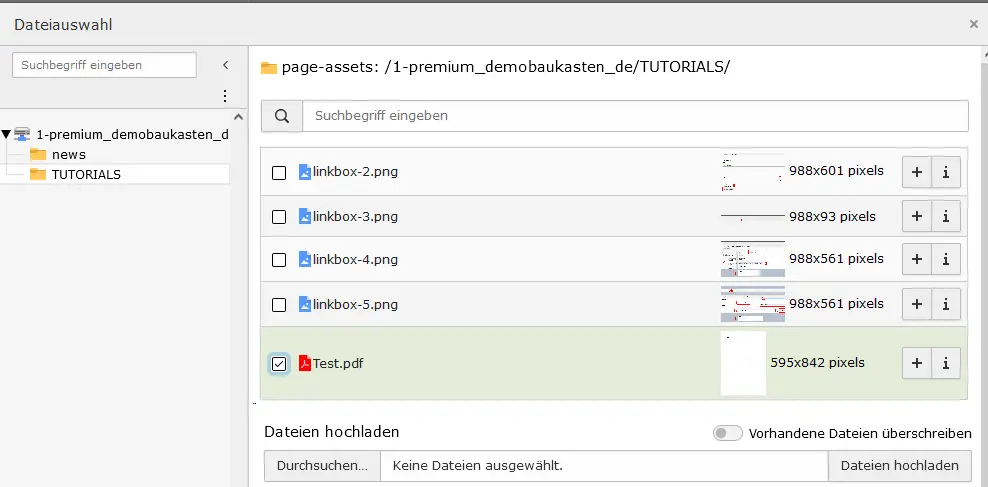Check the linkbox-2.png checkbox
This screenshot has width=988, height=487.
[279, 173]
